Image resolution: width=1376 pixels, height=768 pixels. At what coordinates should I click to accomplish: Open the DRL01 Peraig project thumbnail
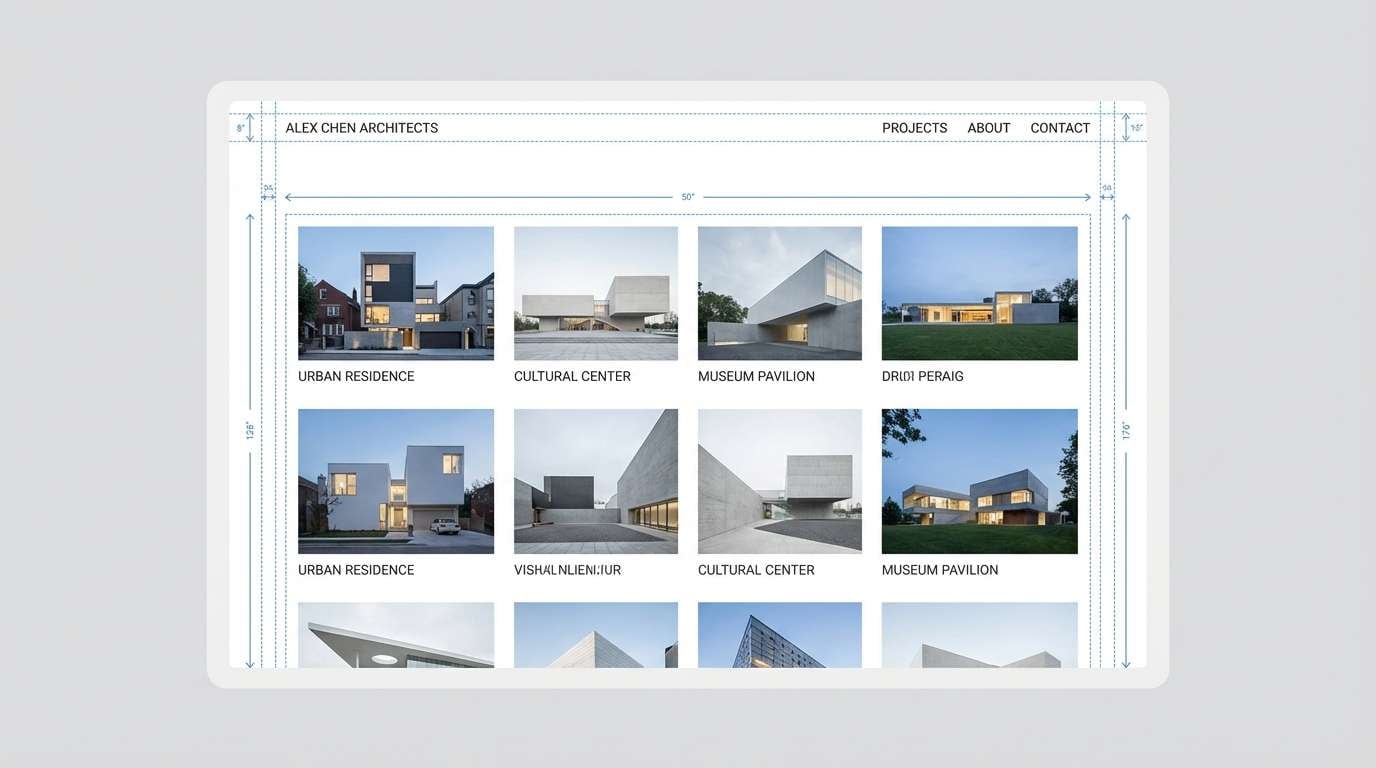tap(979, 292)
